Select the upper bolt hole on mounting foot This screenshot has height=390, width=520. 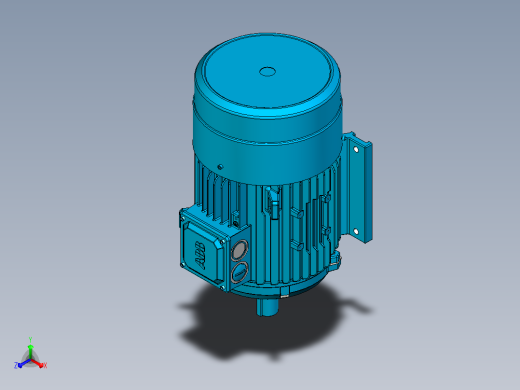point(356,149)
